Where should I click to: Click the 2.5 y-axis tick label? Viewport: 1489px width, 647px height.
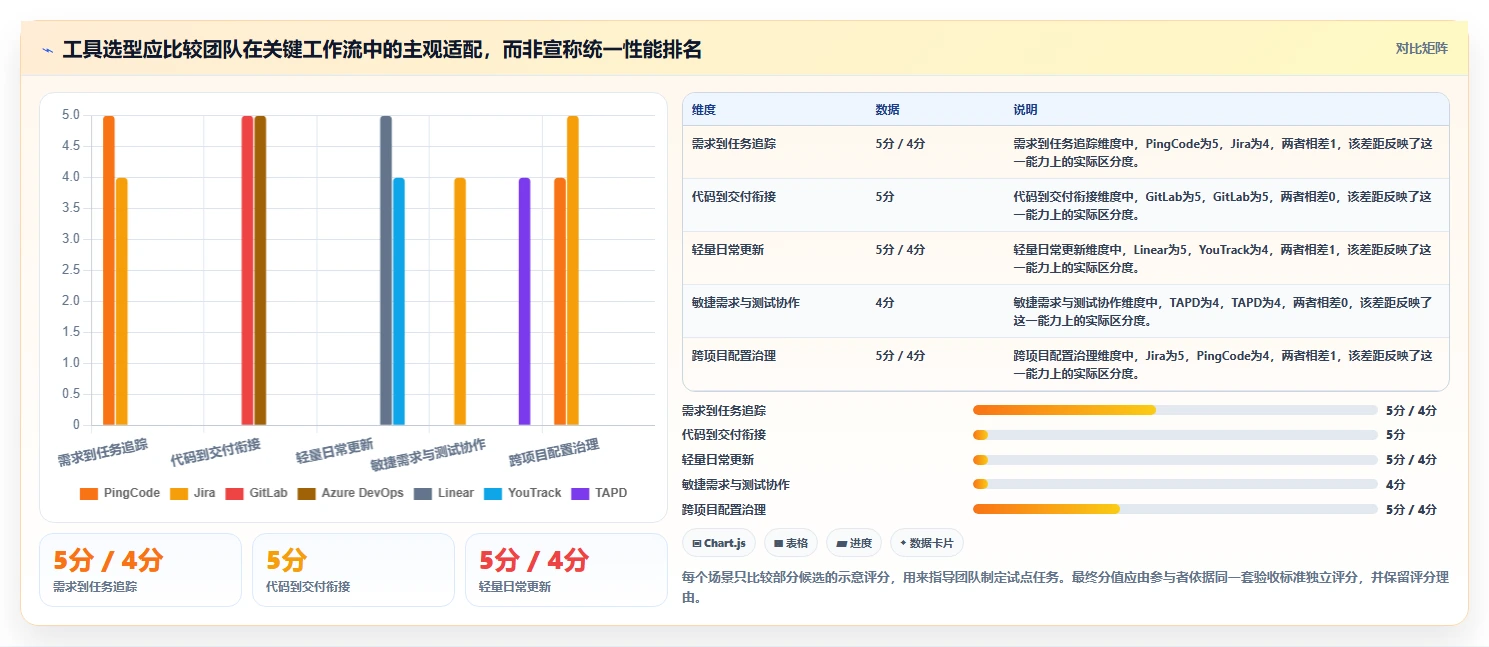click(x=70, y=270)
